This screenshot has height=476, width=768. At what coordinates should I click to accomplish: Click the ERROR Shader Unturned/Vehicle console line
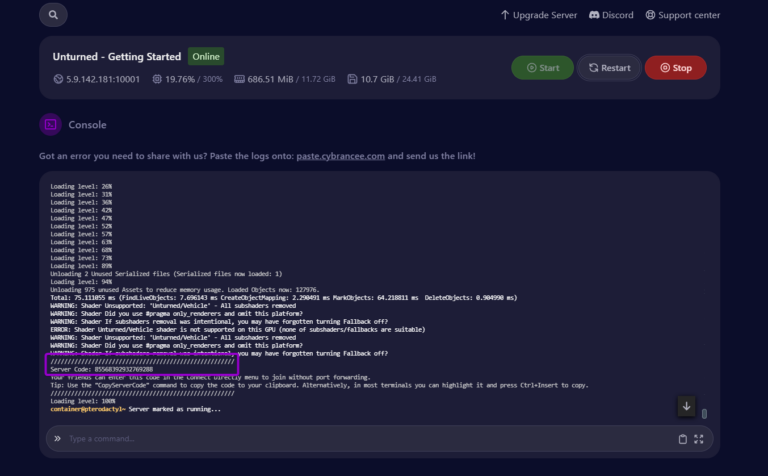click(238, 330)
